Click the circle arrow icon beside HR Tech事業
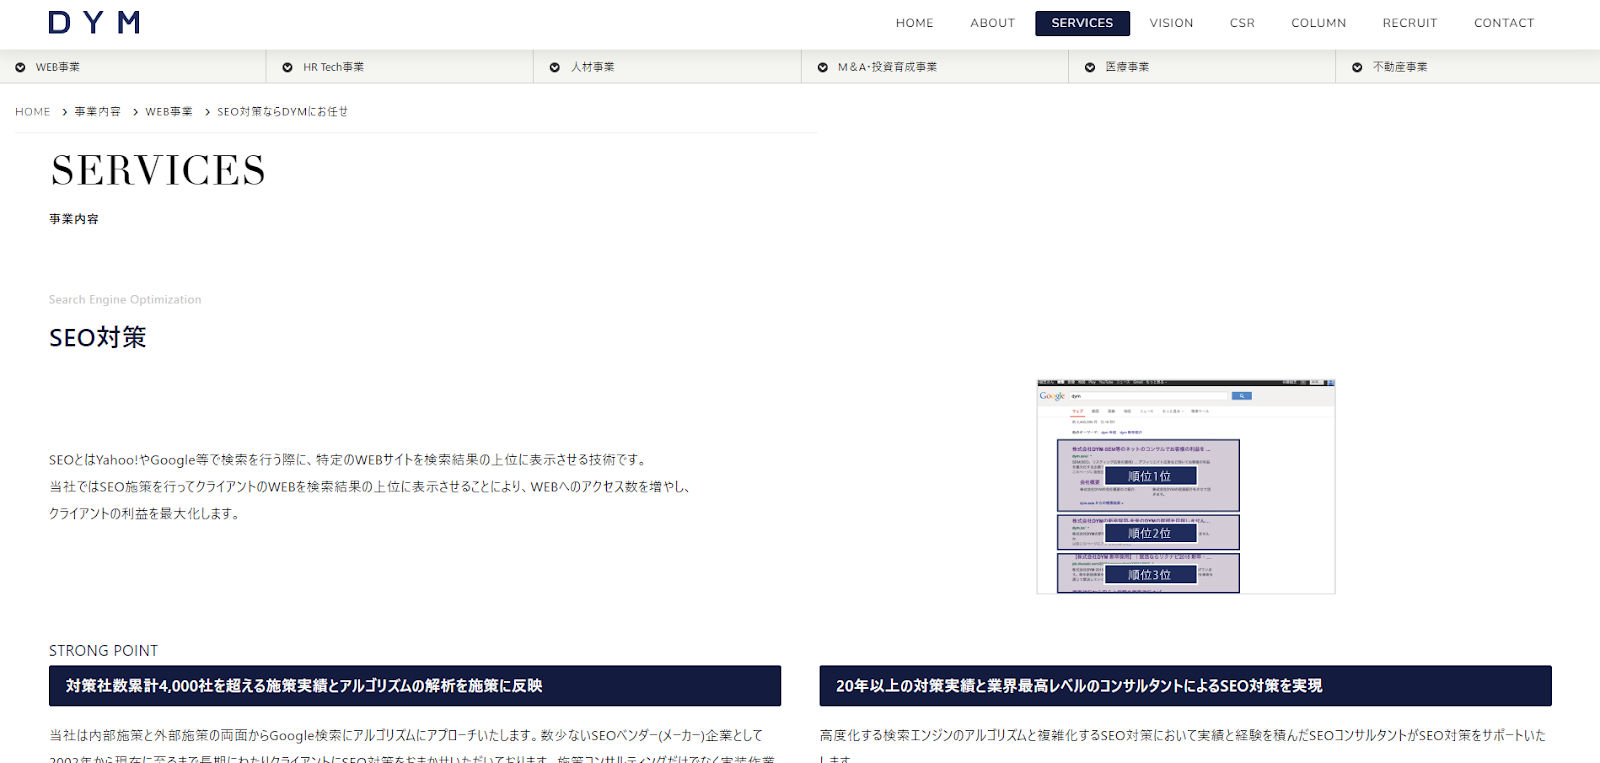 [x=287, y=67]
